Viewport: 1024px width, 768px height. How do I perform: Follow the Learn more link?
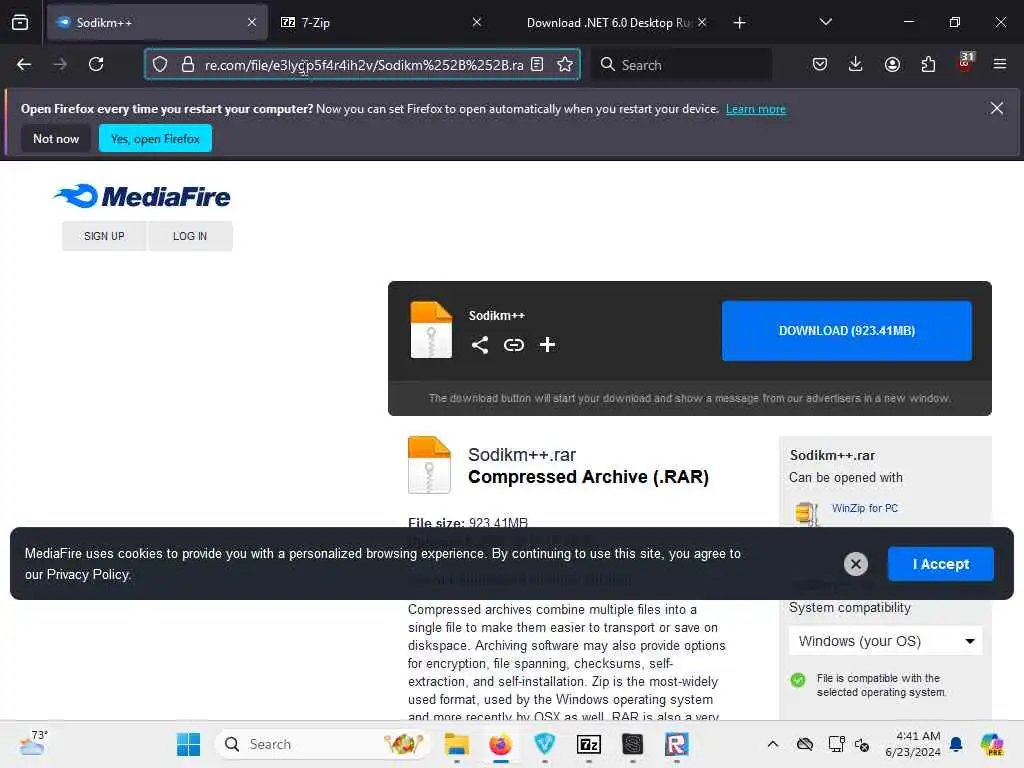[756, 109]
